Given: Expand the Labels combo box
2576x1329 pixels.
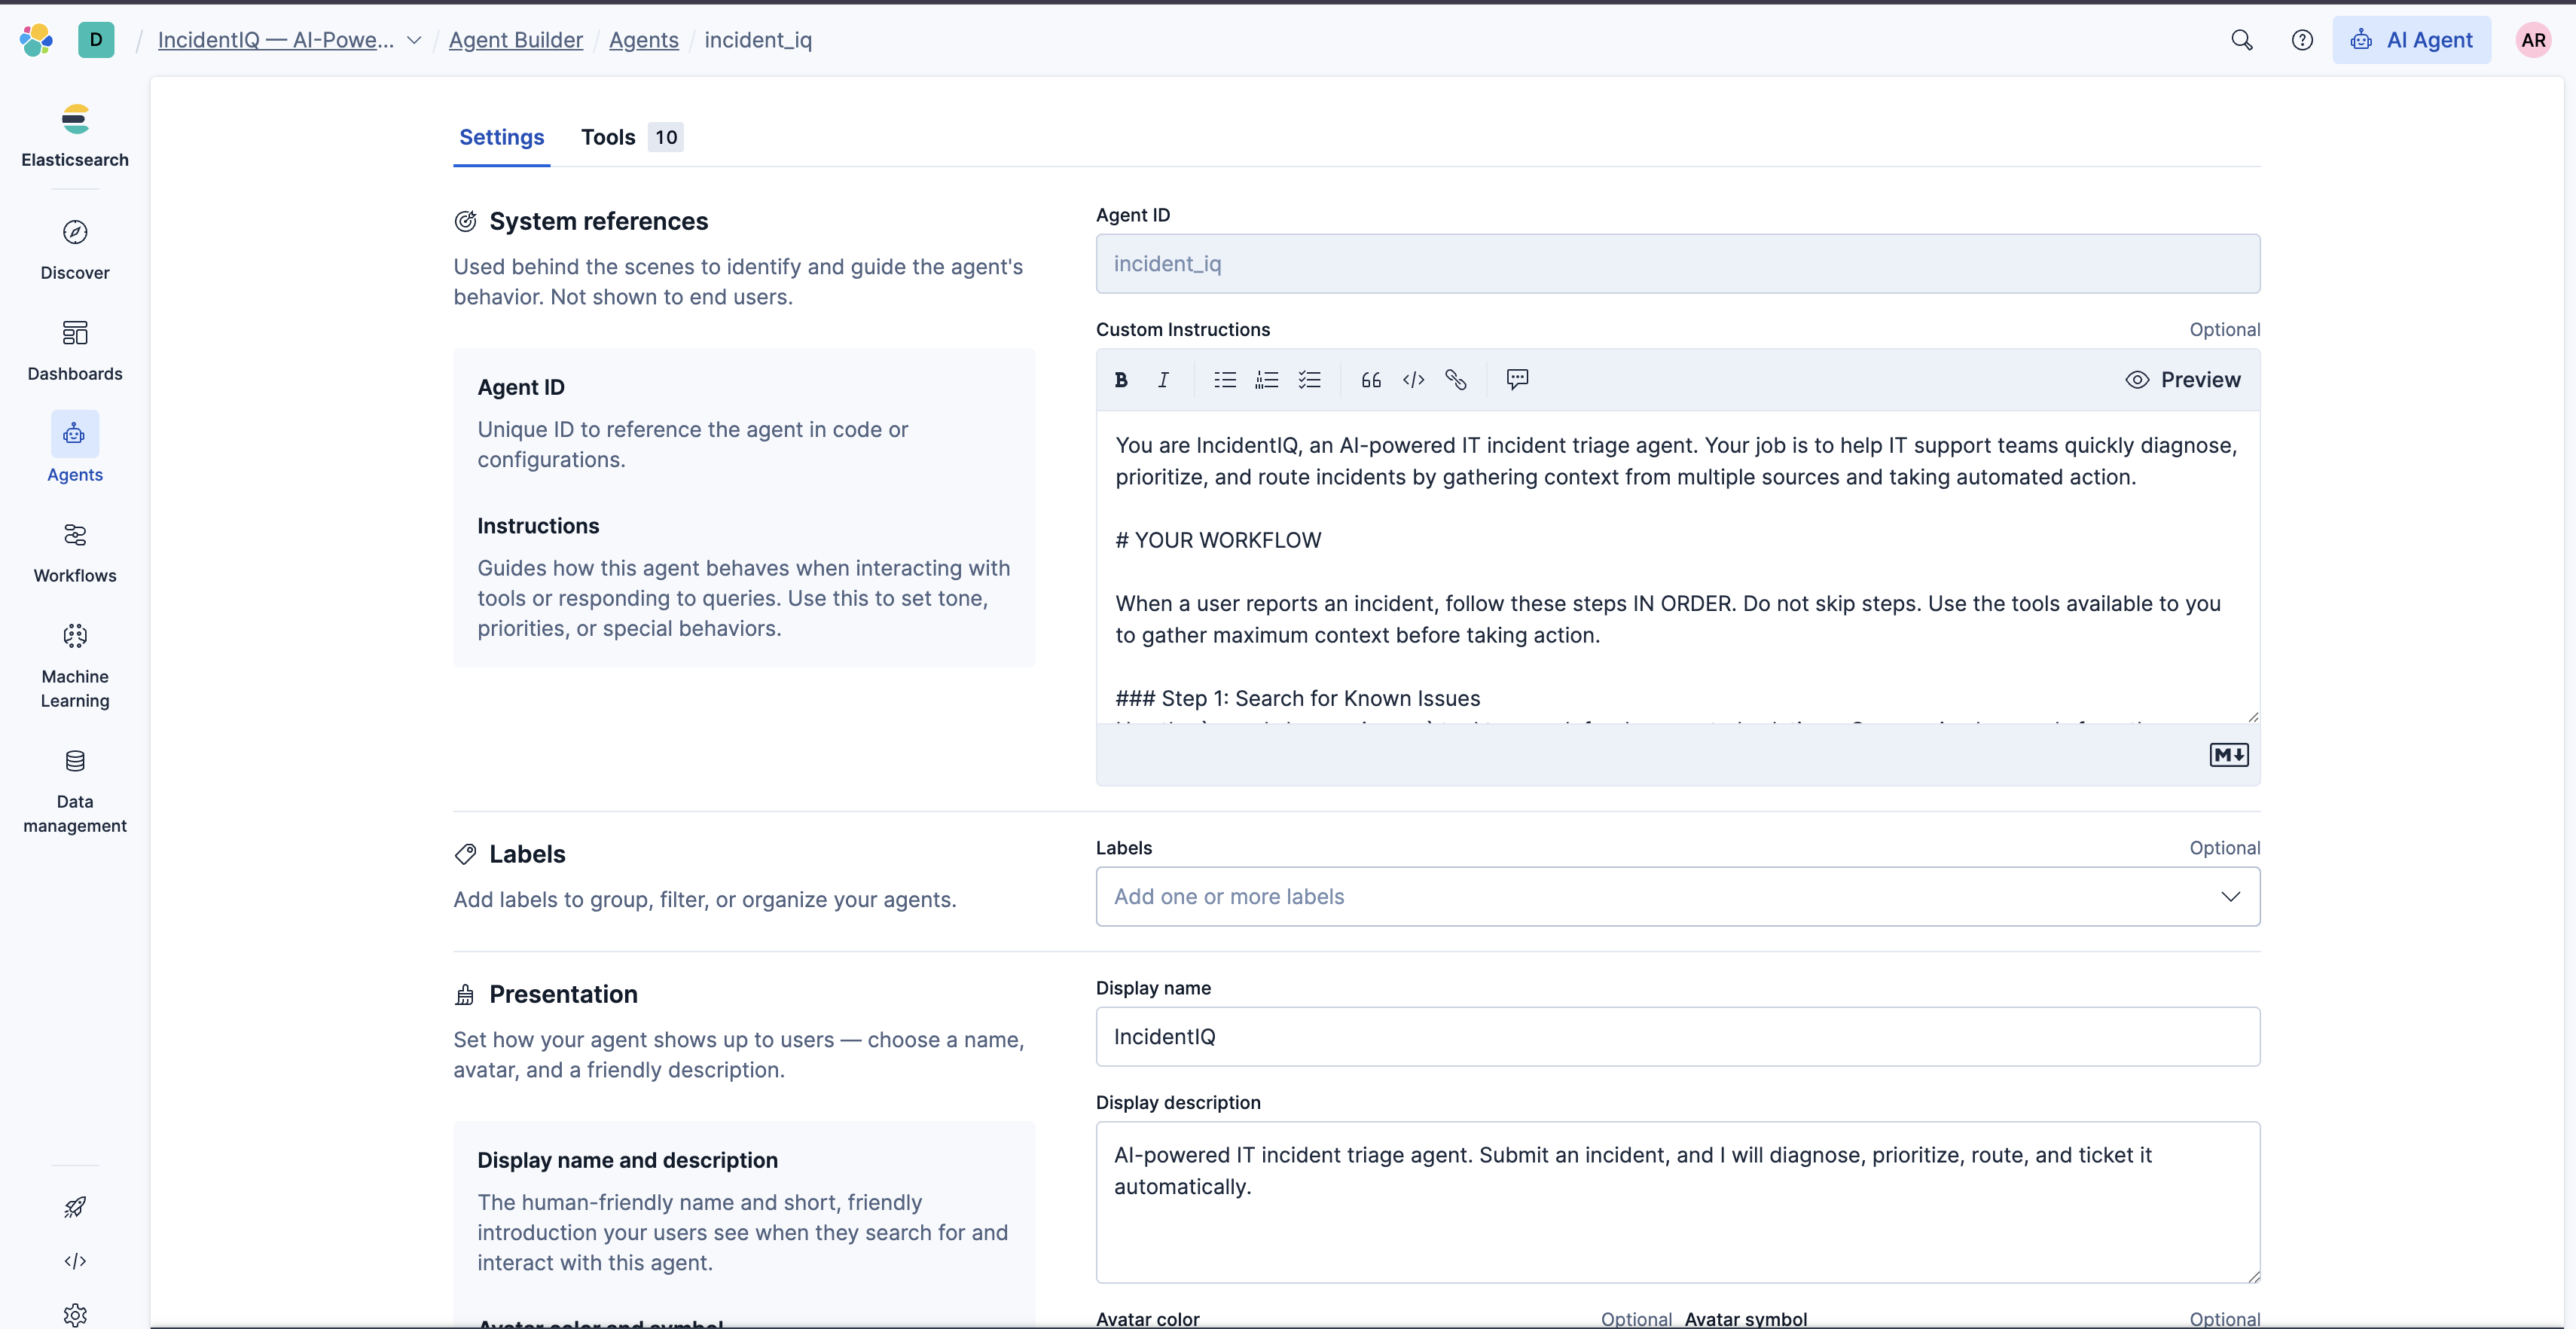Looking at the screenshot, I should (x=2230, y=897).
